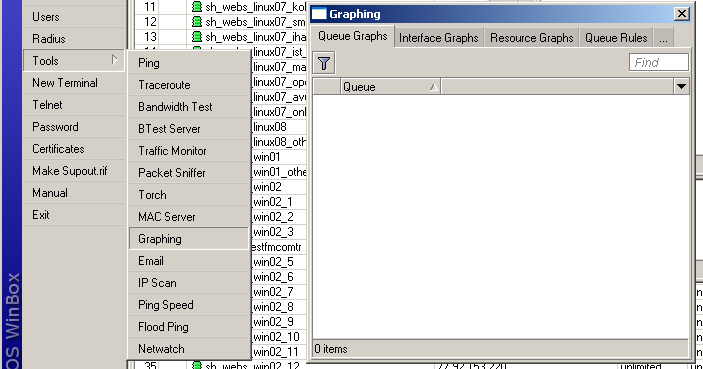Screen dimensions: 703x369
Task: Open the column chooser dropdown arrow in Graphing
Action: tap(681, 87)
